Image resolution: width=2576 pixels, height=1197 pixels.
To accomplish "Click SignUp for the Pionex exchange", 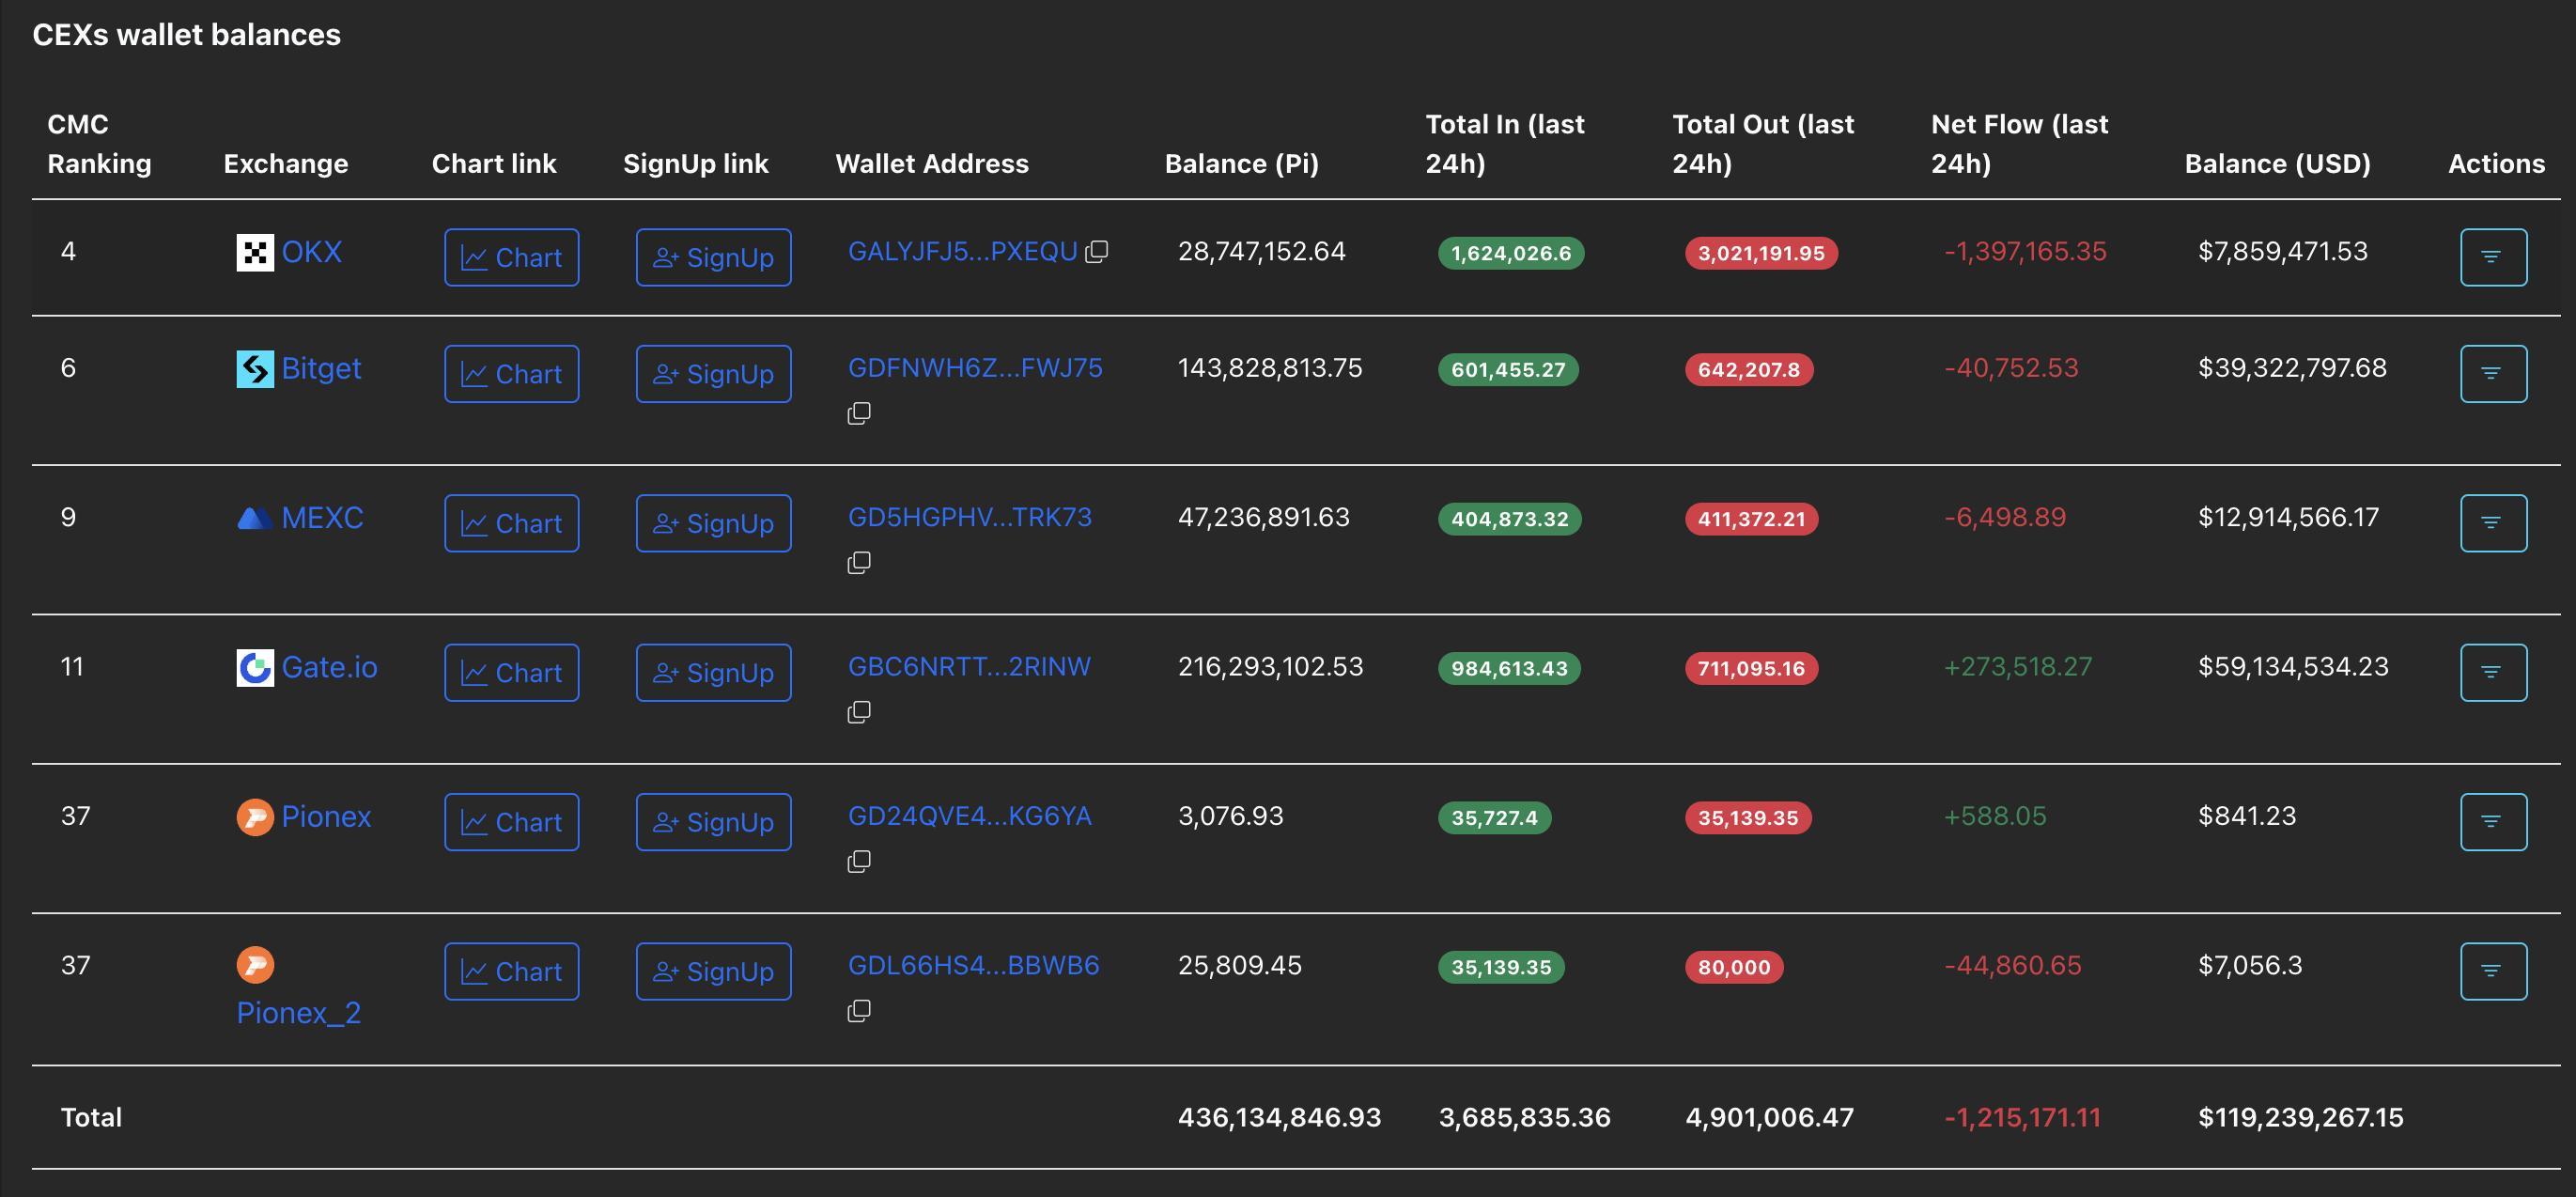I will tap(712, 822).
